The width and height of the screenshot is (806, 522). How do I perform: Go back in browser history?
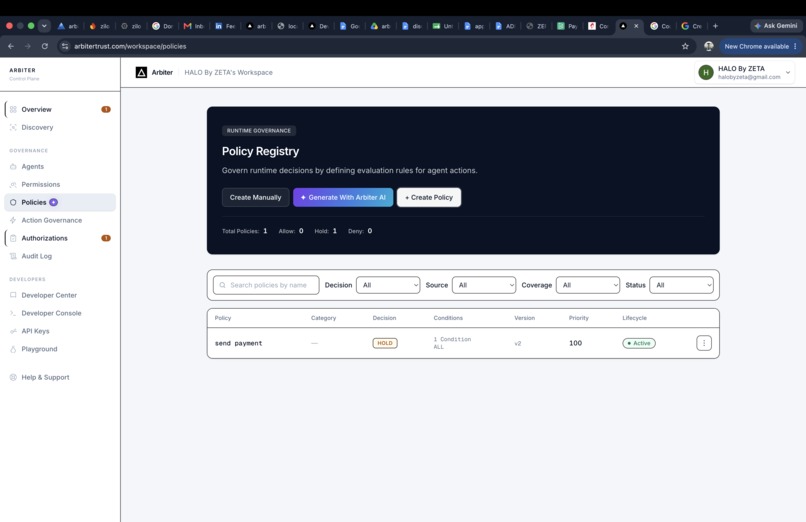tap(11, 46)
